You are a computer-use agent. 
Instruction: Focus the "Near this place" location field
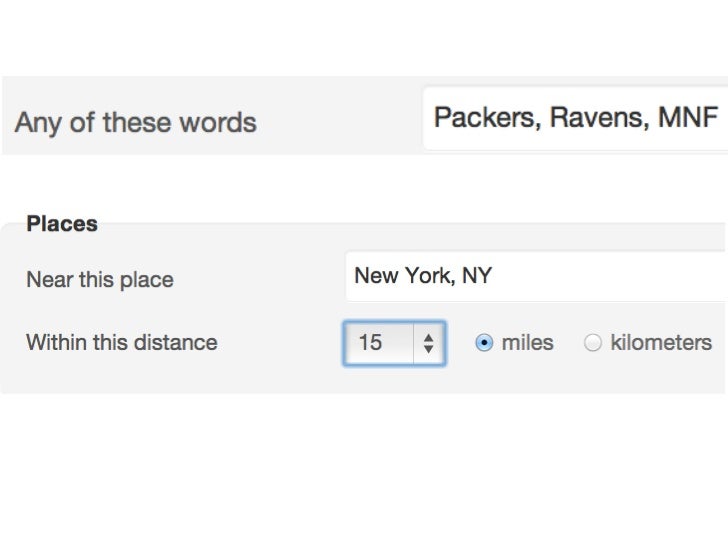pyautogui.click(x=537, y=276)
